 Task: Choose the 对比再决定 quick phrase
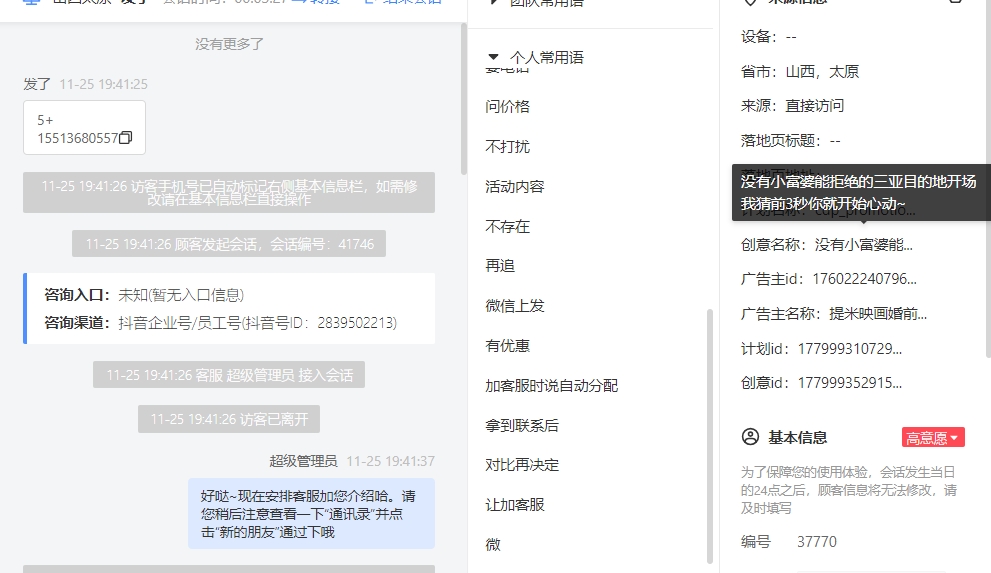click(522, 465)
